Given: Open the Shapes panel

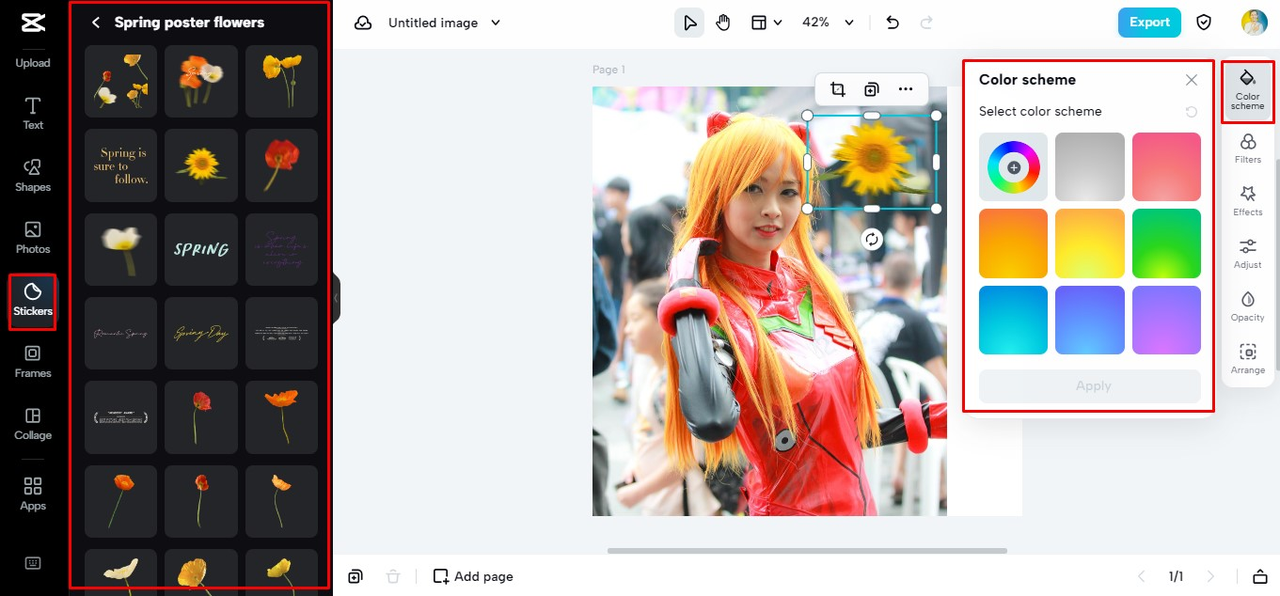Looking at the screenshot, I should pyautogui.click(x=33, y=175).
